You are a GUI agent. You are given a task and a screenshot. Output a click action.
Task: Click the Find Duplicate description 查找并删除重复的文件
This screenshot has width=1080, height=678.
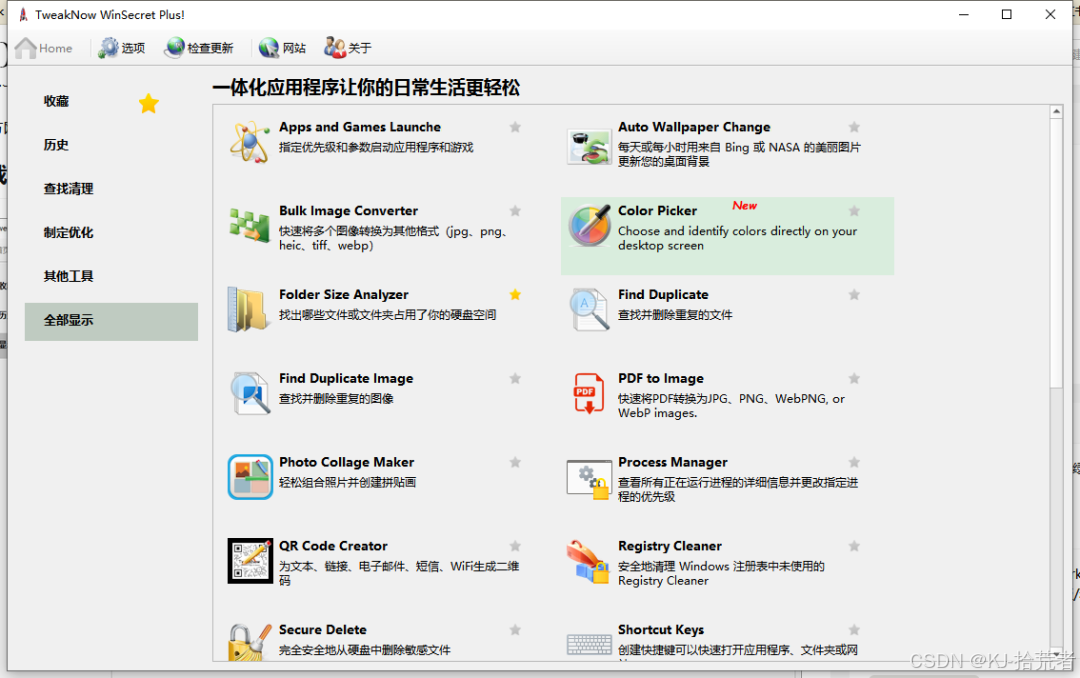pyautogui.click(x=675, y=315)
